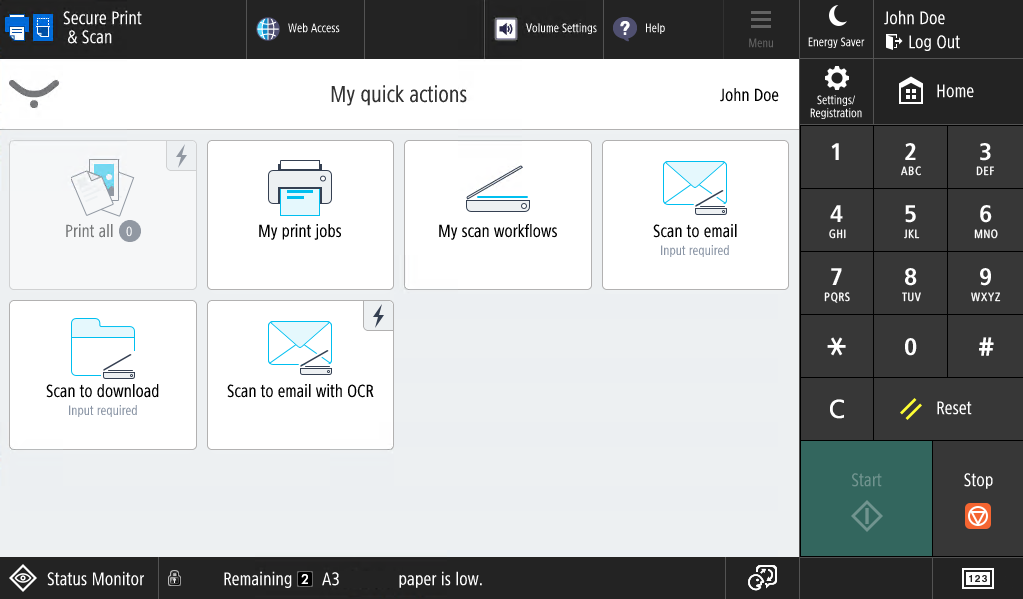Select the 'Remaining 2 A3' status text
The width and height of the screenshot is (1023, 599).
coord(281,579)
